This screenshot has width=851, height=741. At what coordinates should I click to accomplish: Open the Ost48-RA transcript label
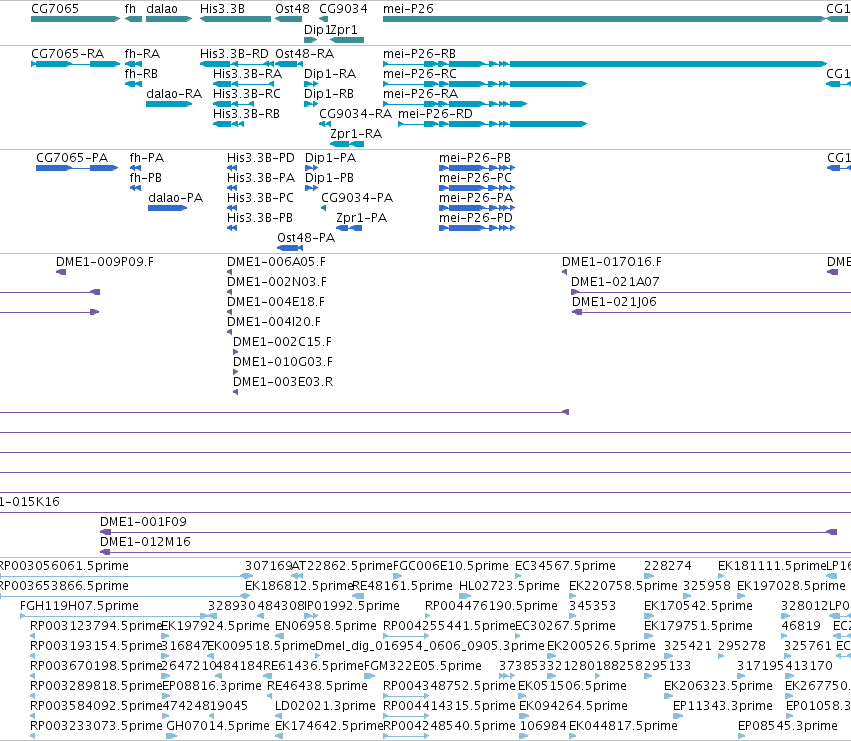coord(304,54)
